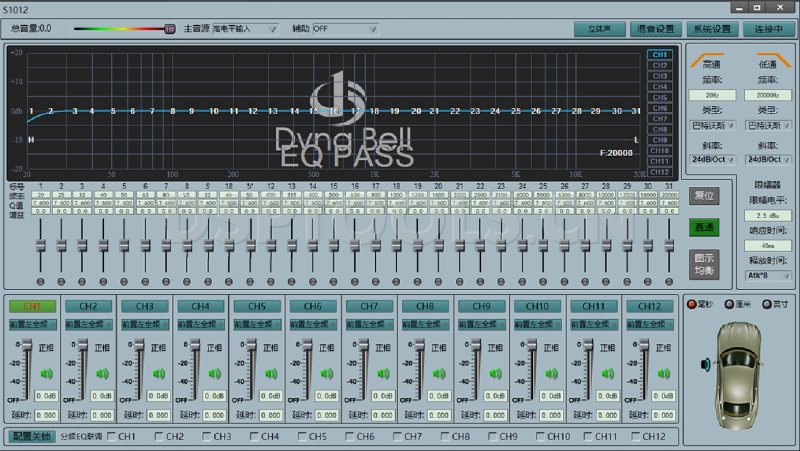Click the master volume slider handle
The height and width of the screenshot is (451, 800).
coord(169,29)
